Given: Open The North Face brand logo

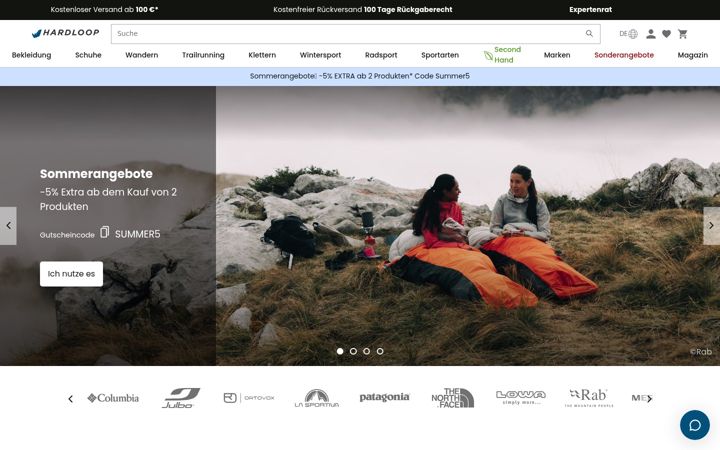Looking at the screenshot, I should pyautogui.click(x=453, y=398).
